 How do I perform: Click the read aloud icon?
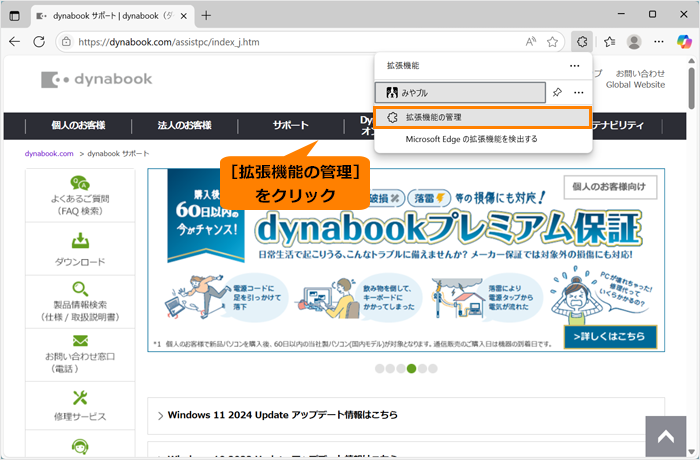point(531,42)
